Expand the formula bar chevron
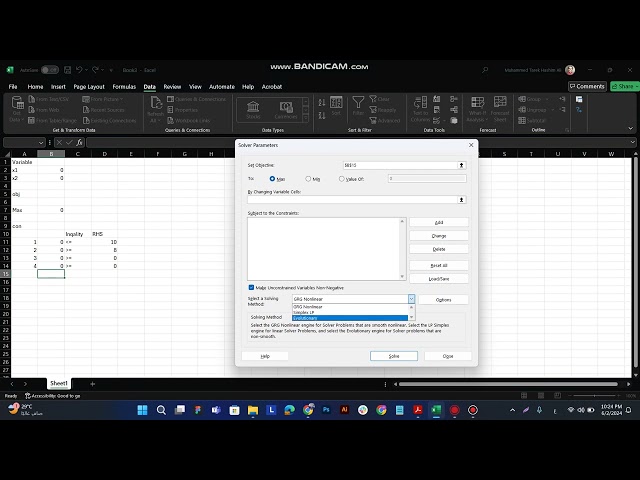Image resolution: width=640 pixels, height=480 pixels. 632,142
